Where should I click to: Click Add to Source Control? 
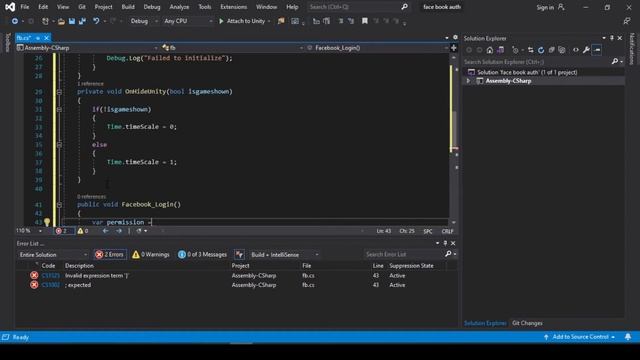coord(579,337)
